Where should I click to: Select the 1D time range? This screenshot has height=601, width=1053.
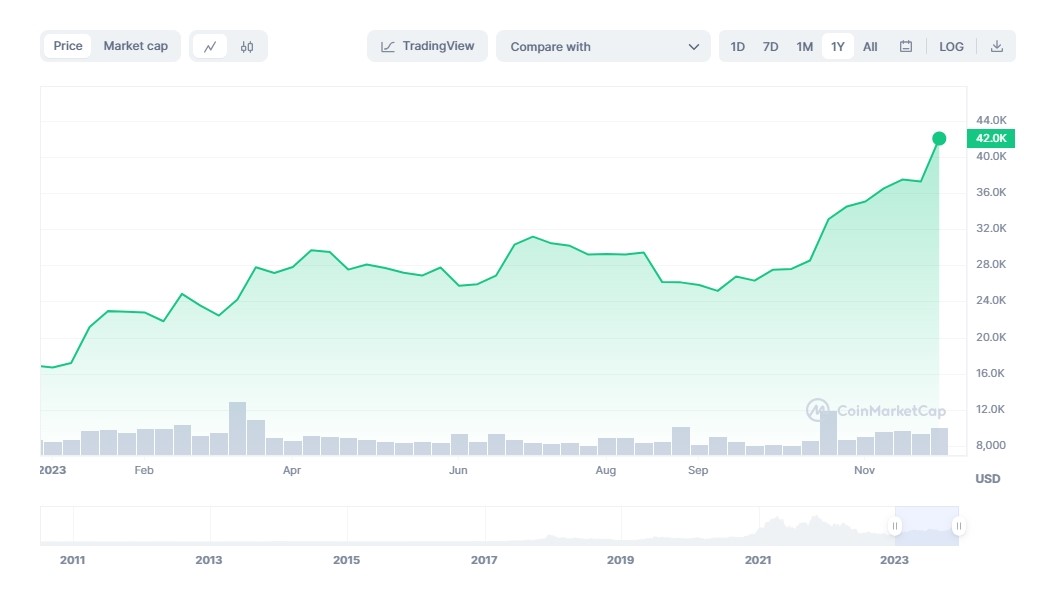(x=737, y=46)
